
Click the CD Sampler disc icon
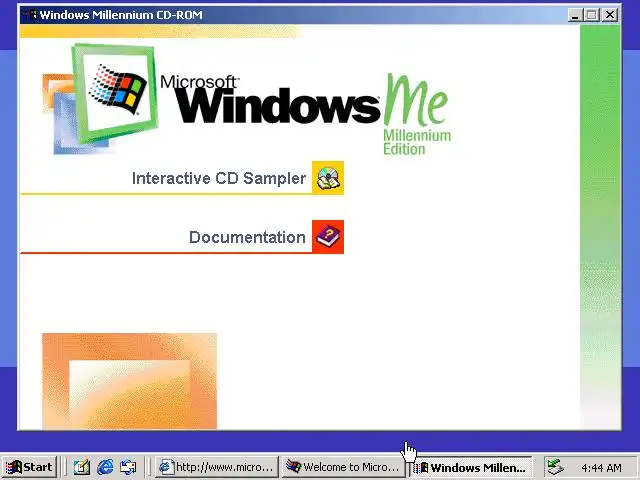(x=328, y=178)
